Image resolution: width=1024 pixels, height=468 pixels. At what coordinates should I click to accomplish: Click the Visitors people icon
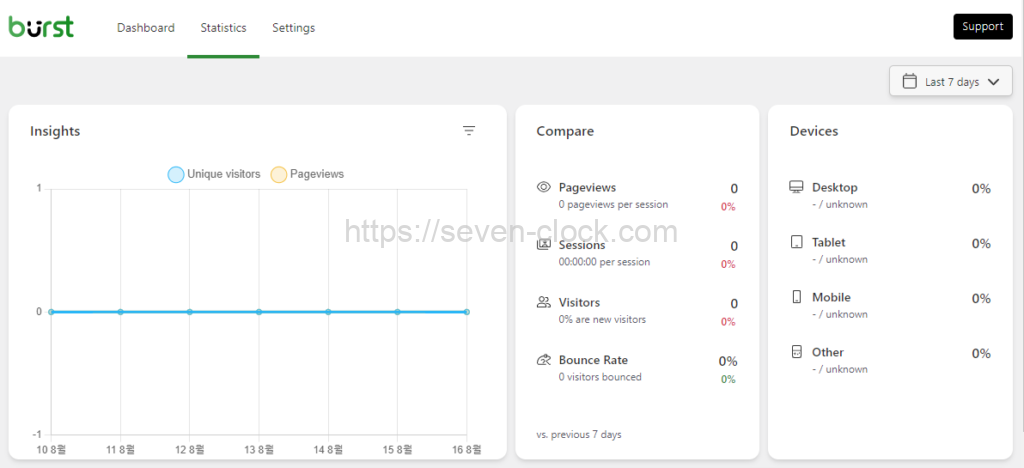pos(544,302)
